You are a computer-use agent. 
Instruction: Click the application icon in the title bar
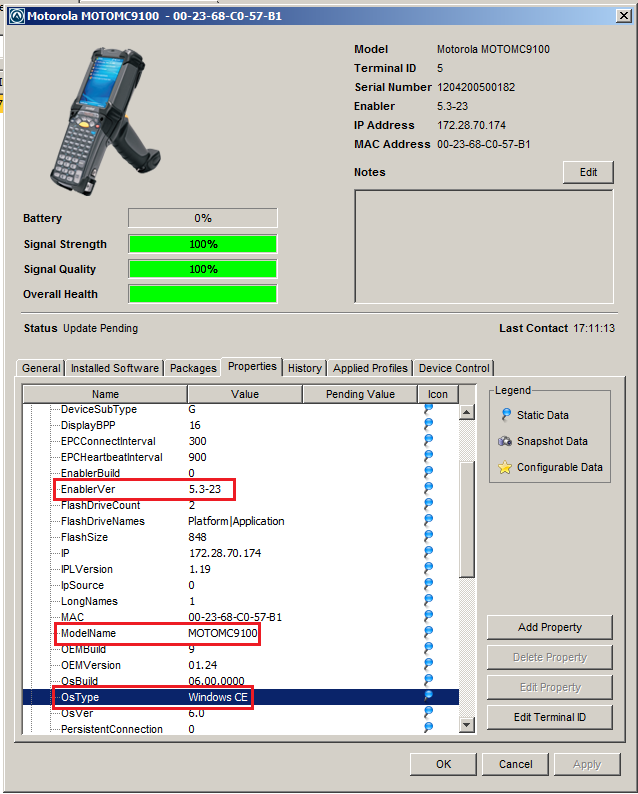17,16
